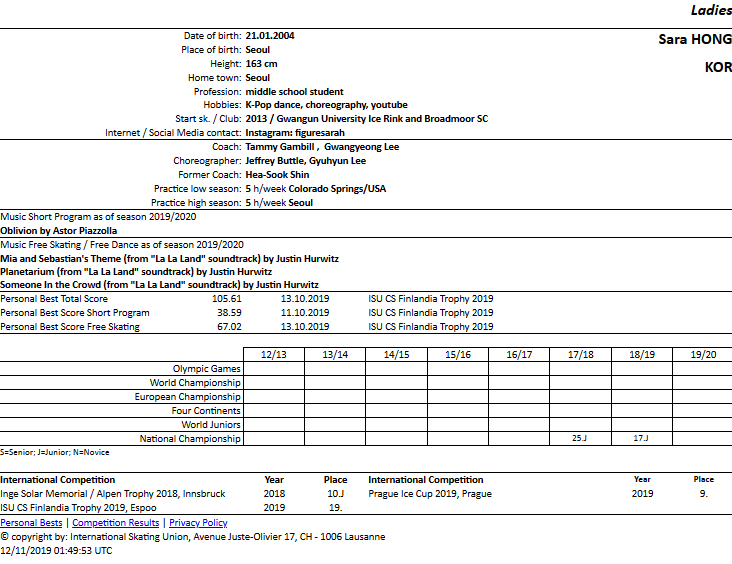Click the free skating score 67.02
This screenshot has height=564, width=732.
point(229,327)
